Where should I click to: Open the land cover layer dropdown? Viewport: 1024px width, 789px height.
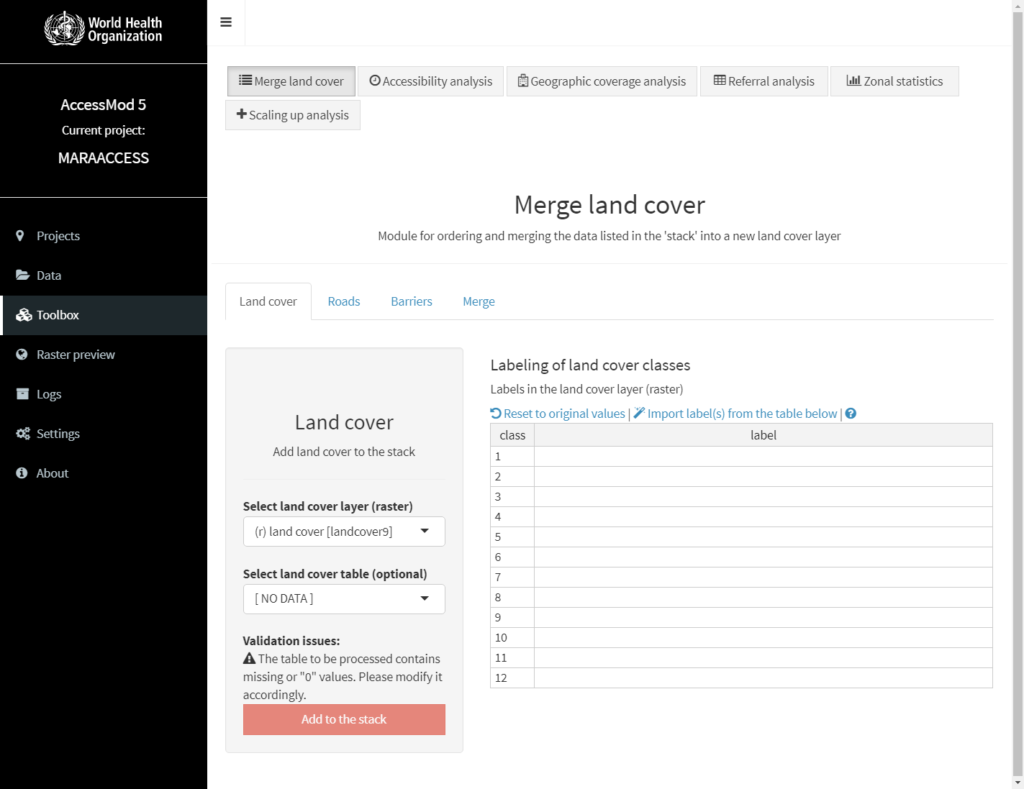(x=344, y=531)
